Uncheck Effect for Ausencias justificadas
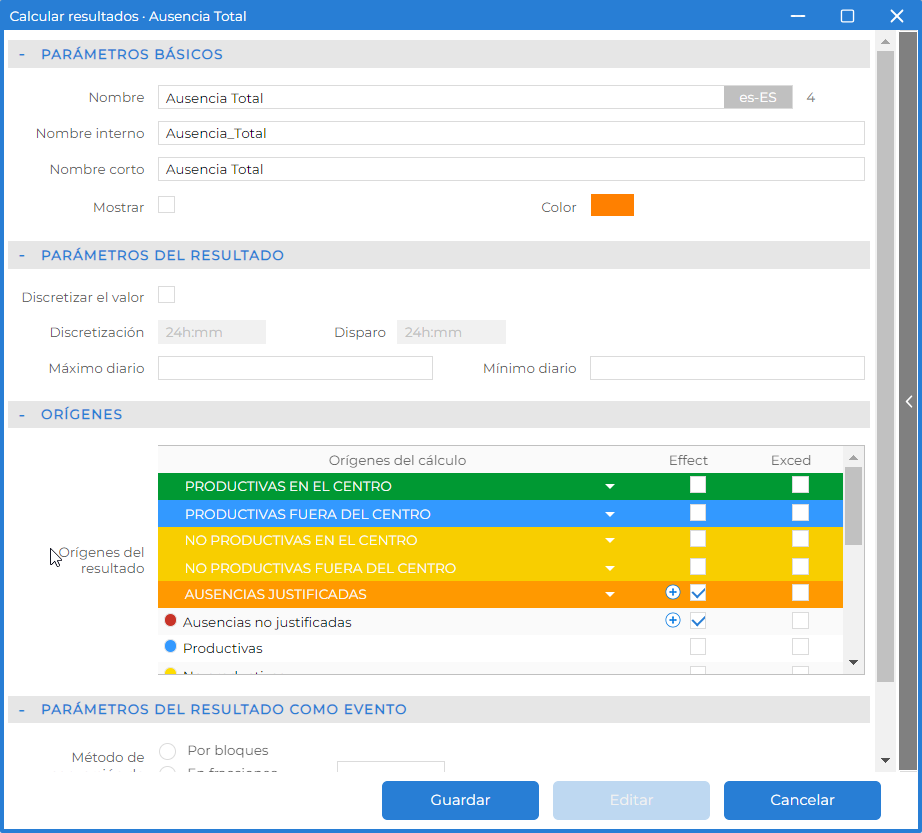The height and width of the screenshot is (833, 922). [698, 593]
